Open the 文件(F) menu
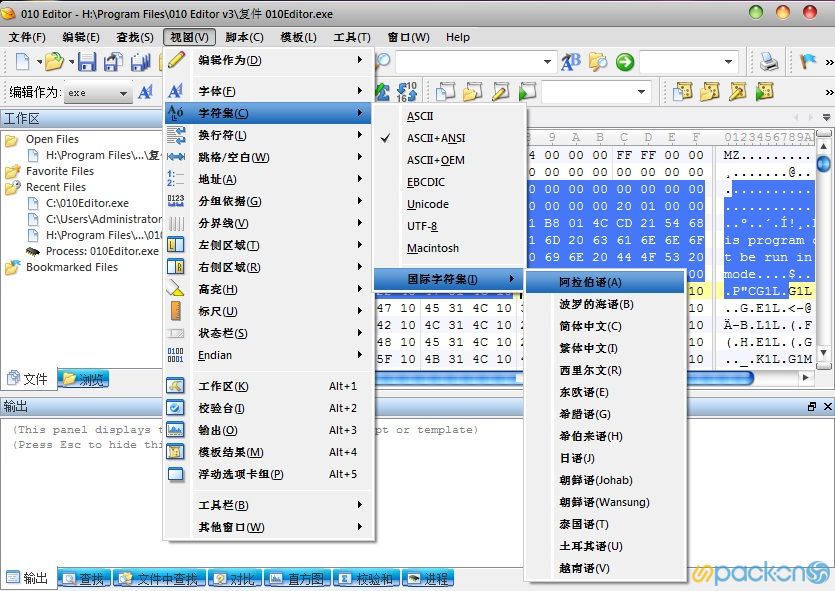Screen dimensions: 835x591 27,37
